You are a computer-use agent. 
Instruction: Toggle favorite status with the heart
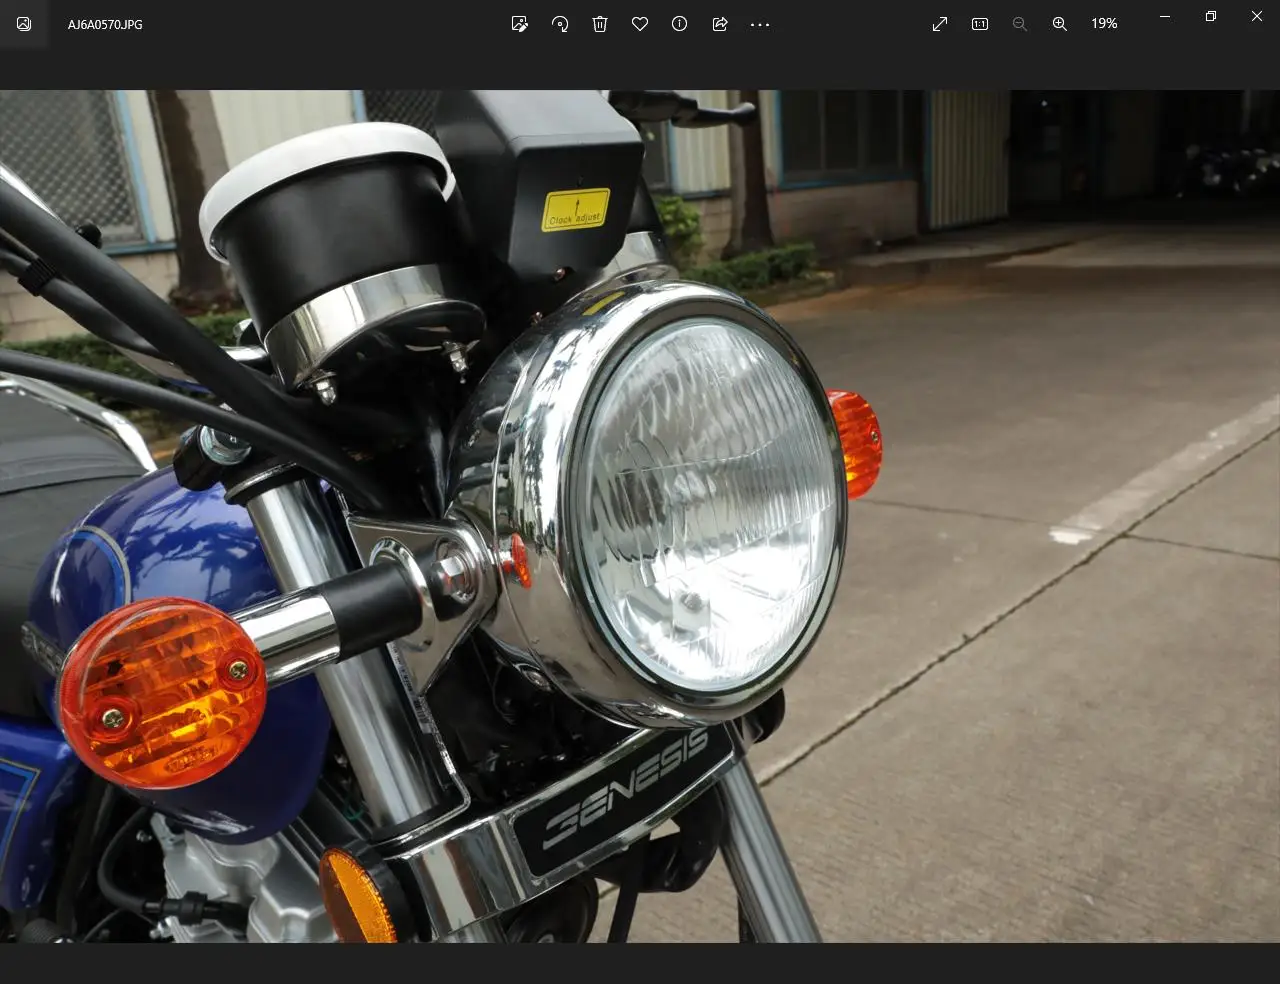click(640, 24)
